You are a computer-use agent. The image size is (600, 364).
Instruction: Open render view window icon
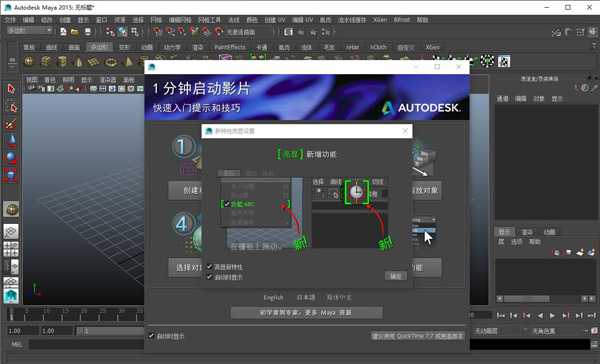pyautogui.click(x=288, y=32)
